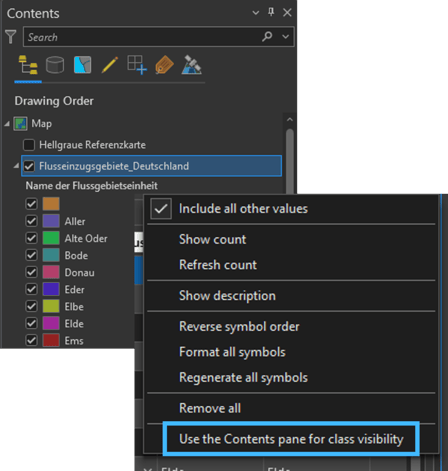Uncheck the Aller class checkbox
The width and height of the screenshot is (448, 471).
32,221
